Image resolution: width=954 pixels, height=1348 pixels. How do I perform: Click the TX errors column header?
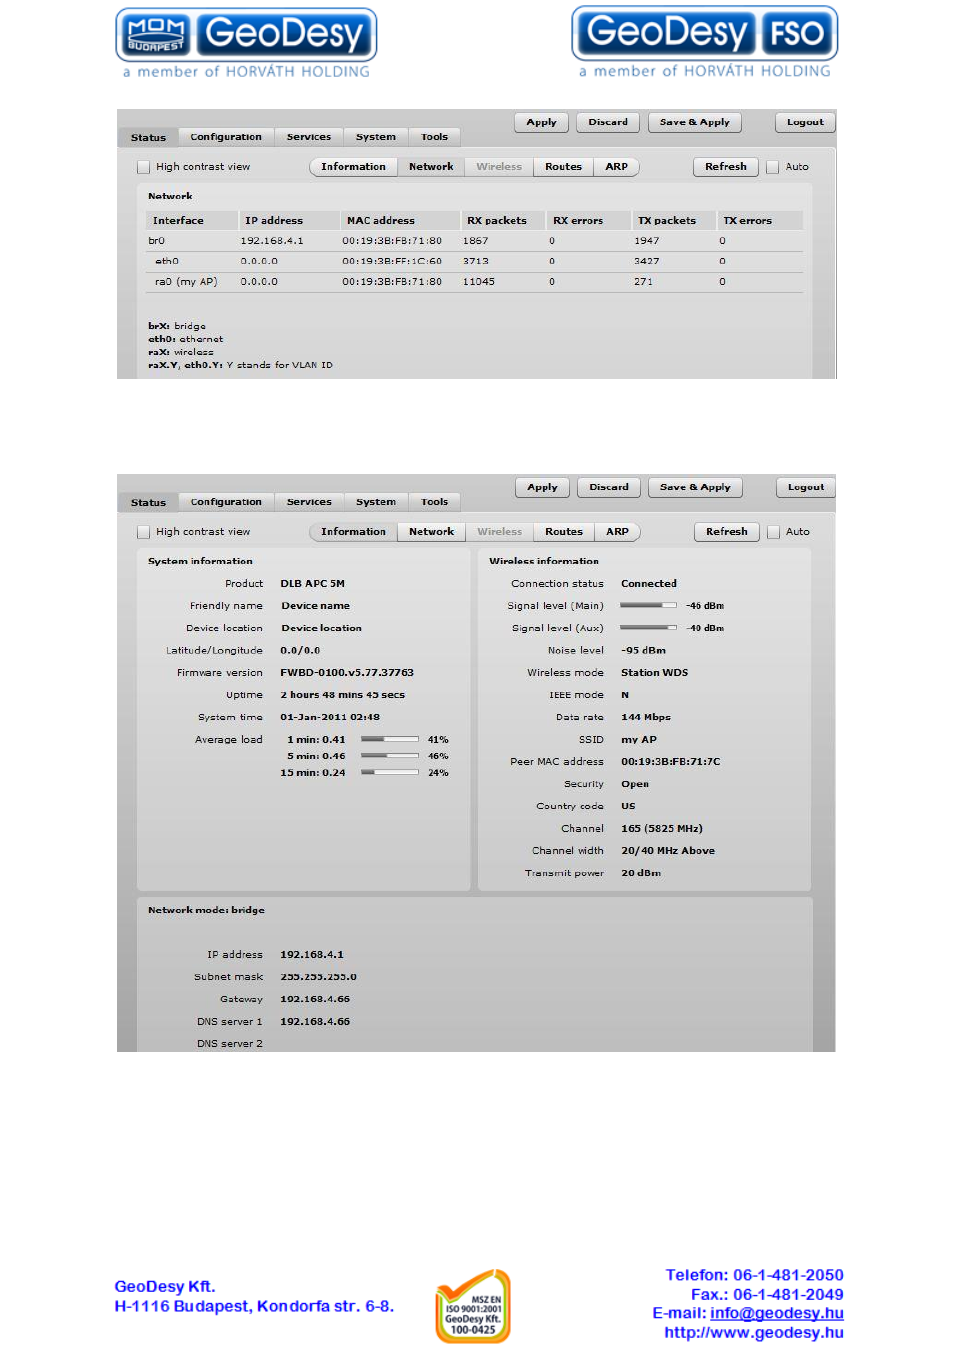[748, 220]
